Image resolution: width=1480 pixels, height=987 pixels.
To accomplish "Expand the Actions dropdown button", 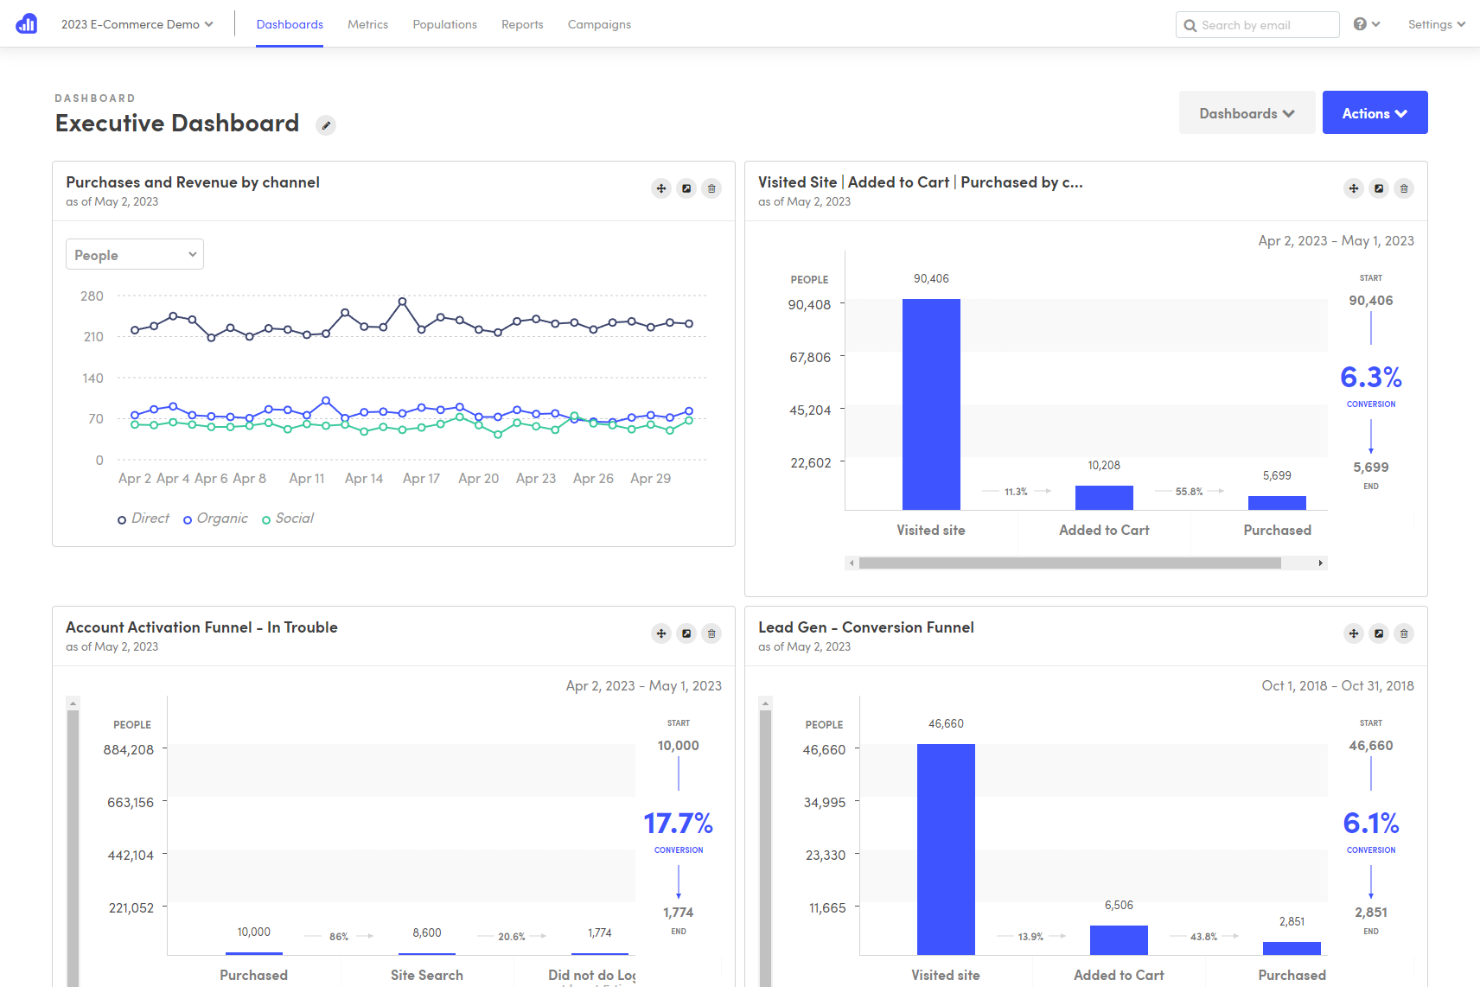I will 1375,113.
